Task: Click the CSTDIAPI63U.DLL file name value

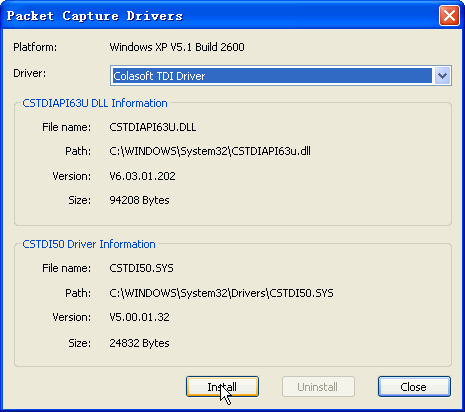Action: click(x=153, y=127)
